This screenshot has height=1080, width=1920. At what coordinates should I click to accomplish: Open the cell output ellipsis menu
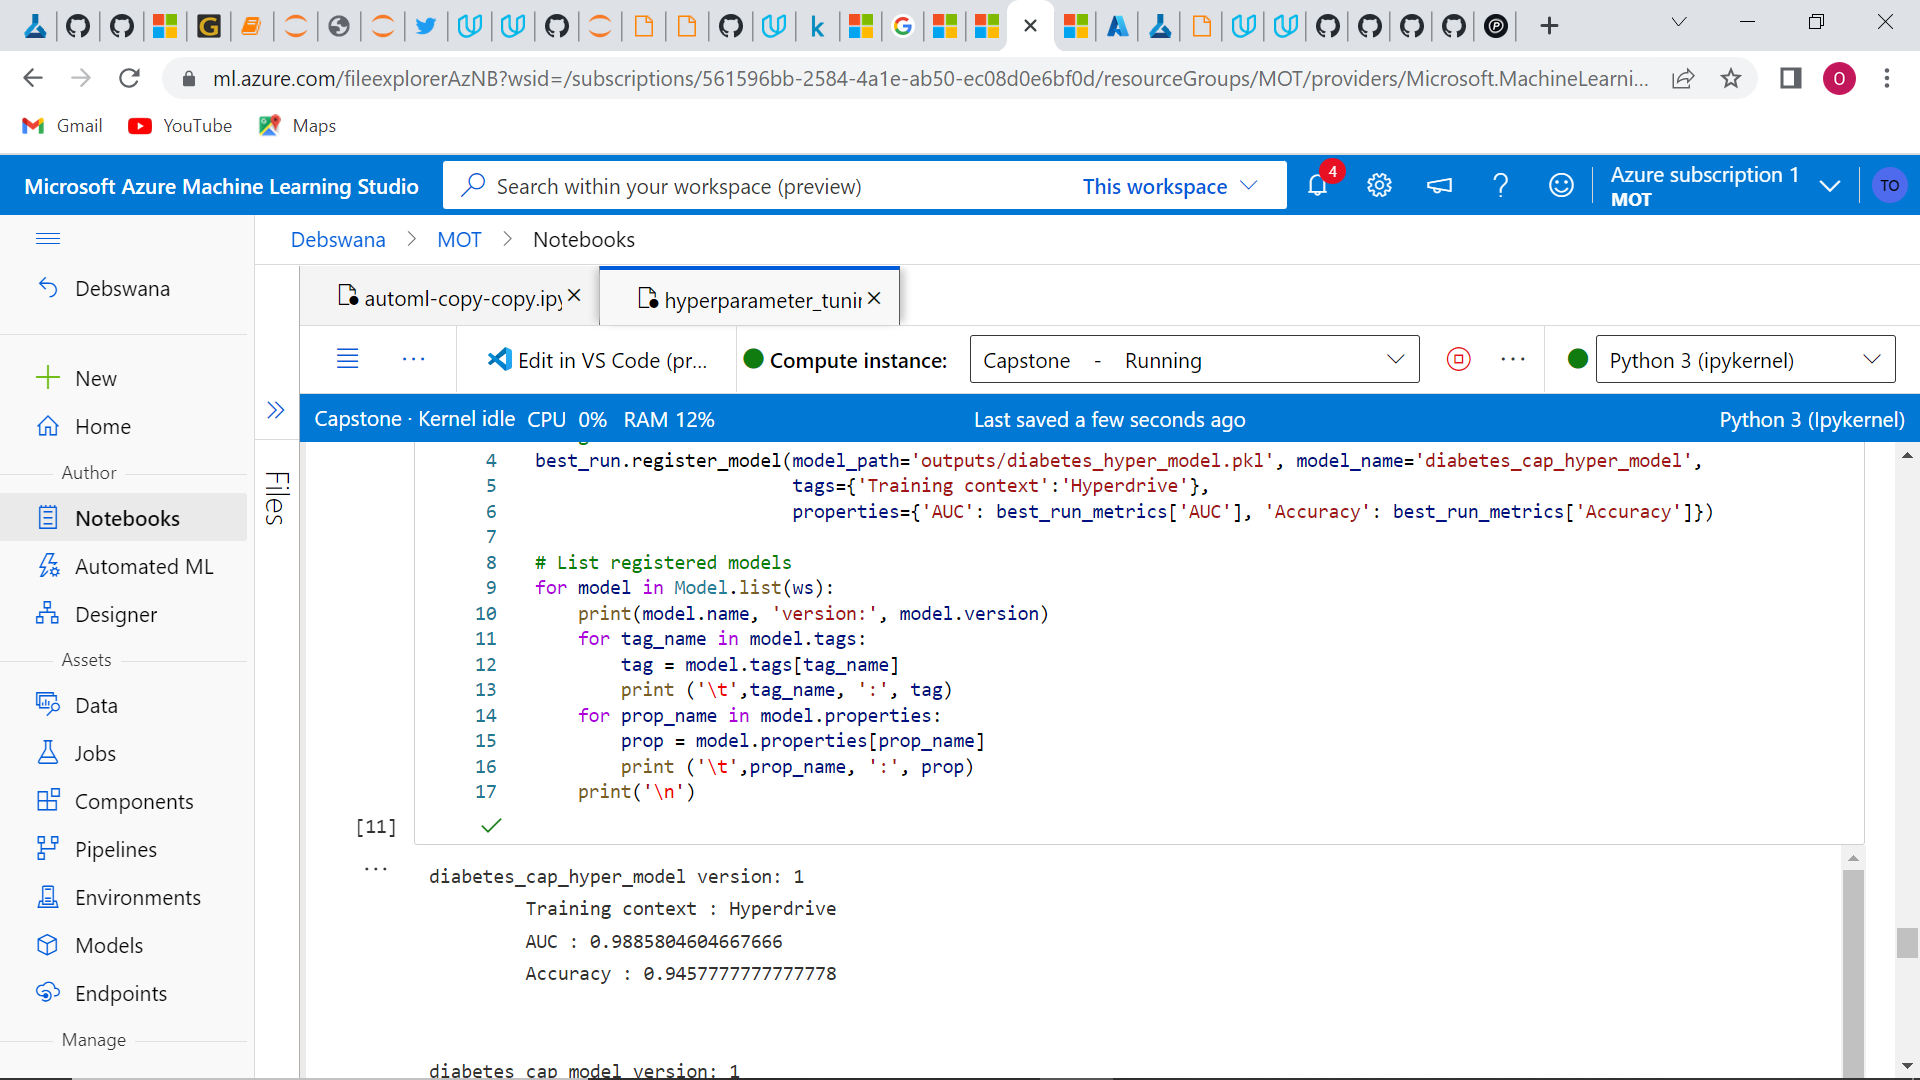click(376, 869)
